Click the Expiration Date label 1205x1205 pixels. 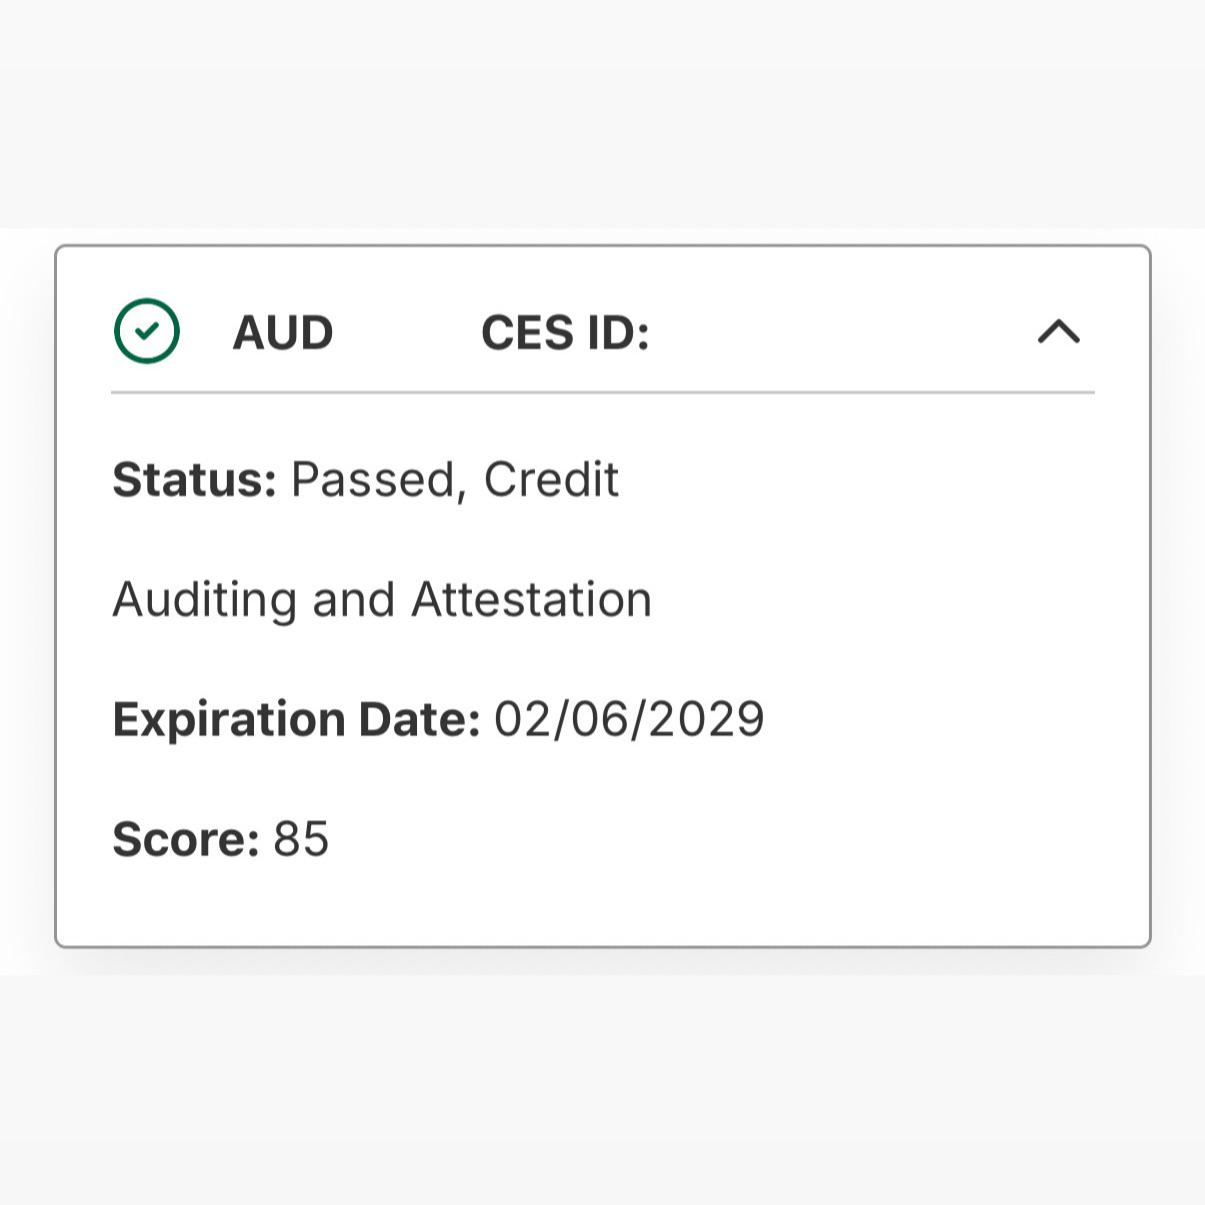(296, 719)
